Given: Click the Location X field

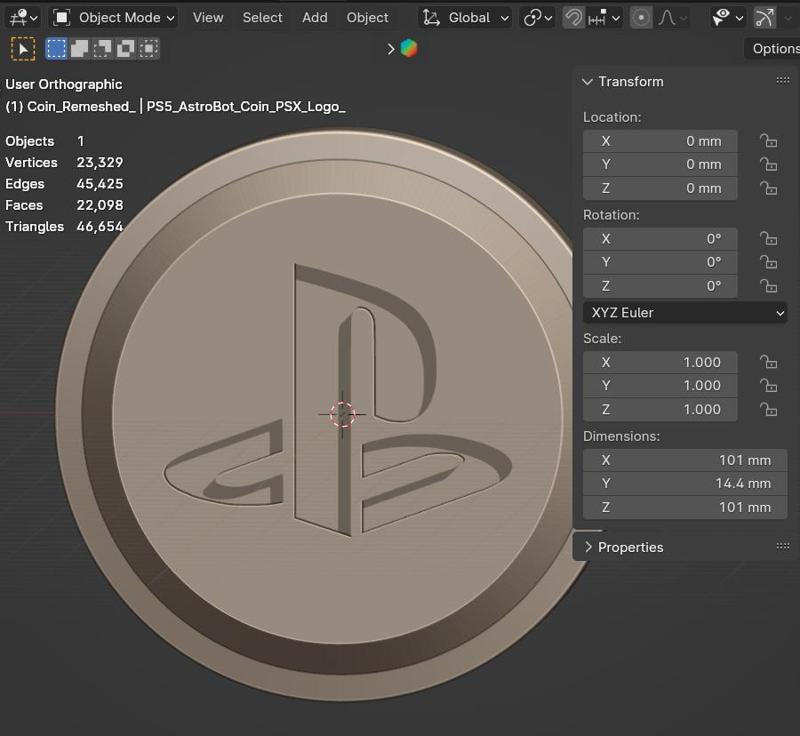Looking at the screenshot, I should point(660,141).
